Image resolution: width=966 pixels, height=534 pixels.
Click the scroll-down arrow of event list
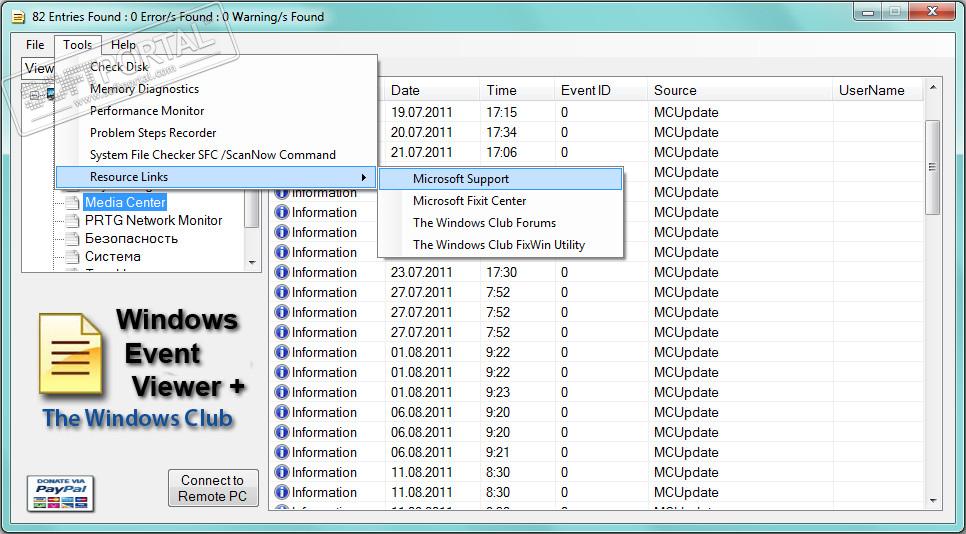(x=933, y=501)
